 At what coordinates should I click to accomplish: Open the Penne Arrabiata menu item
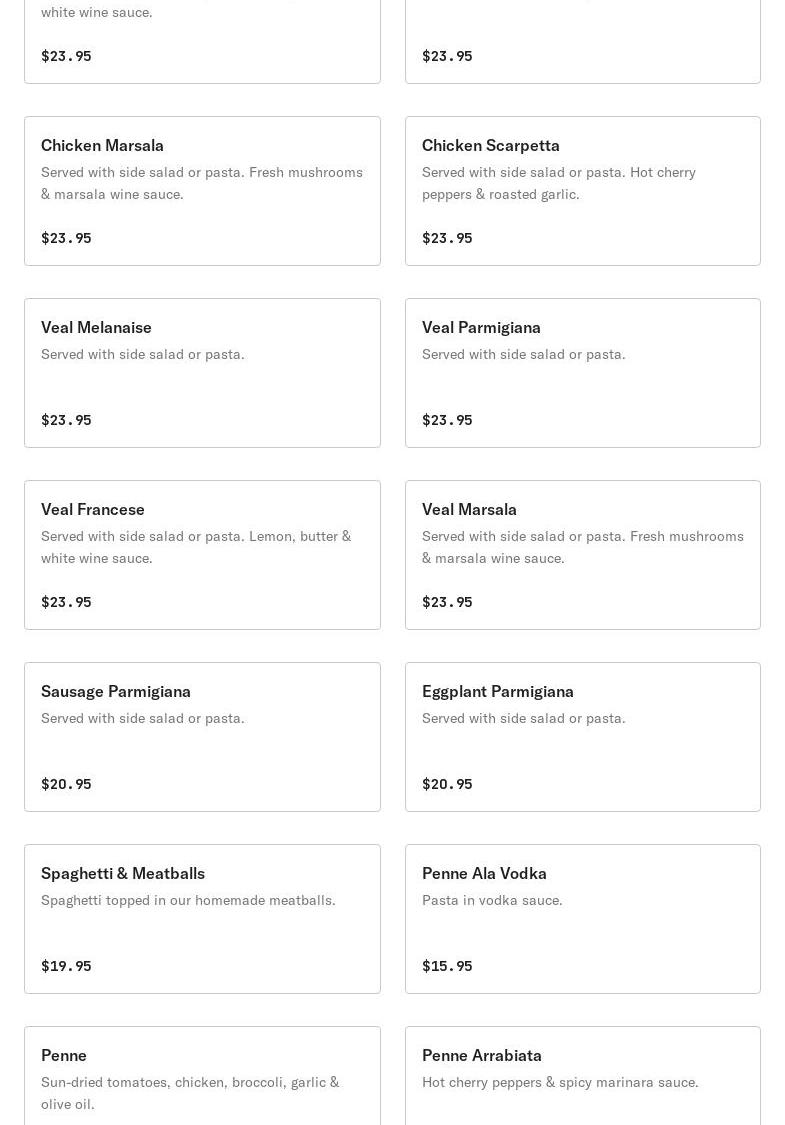[x=582, y=1076]
